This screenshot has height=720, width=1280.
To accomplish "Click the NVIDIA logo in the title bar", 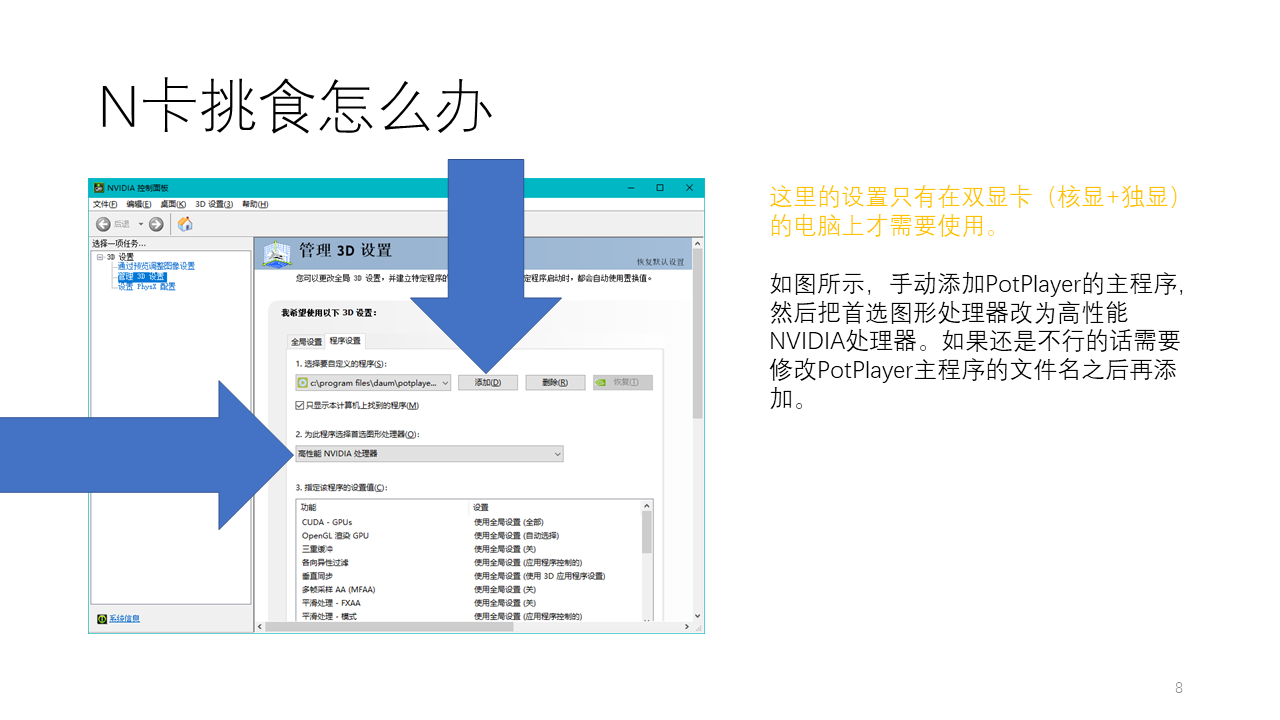I will (98, 188).
